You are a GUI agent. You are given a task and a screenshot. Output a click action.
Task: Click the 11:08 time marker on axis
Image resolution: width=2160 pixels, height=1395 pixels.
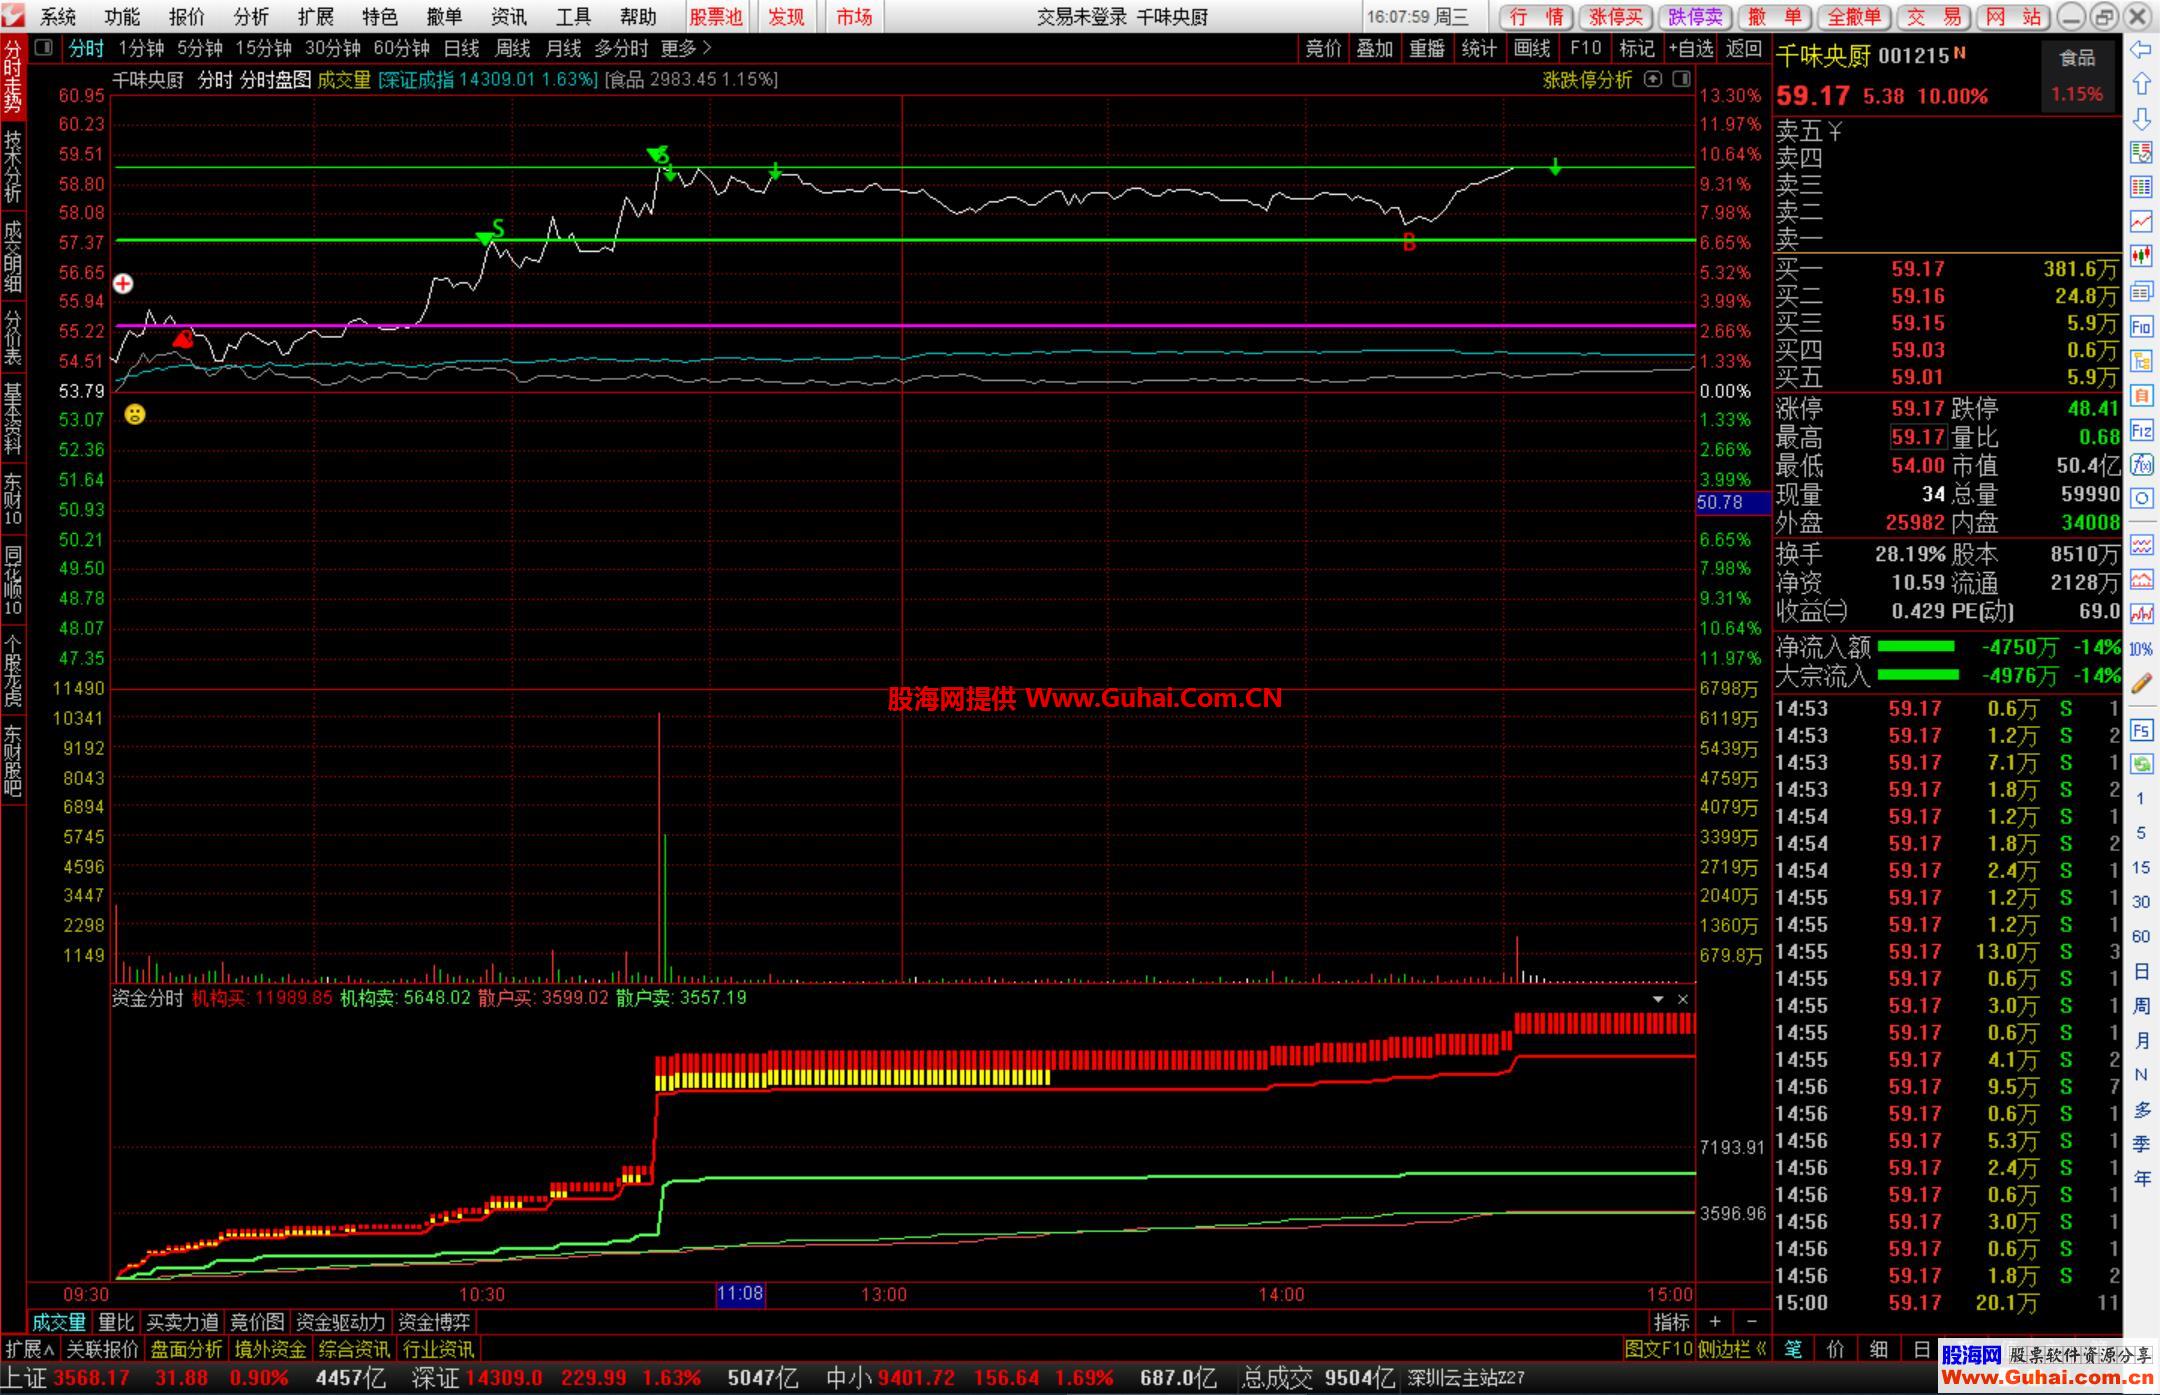[740, 1294]
